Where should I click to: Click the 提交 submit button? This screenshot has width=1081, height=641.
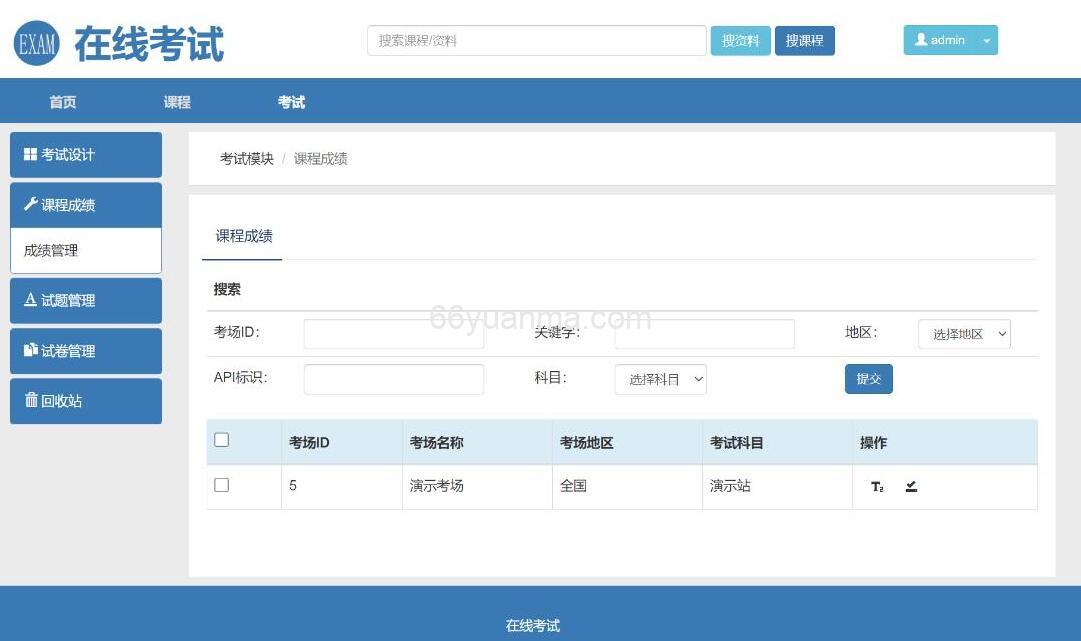coord(868,378)
